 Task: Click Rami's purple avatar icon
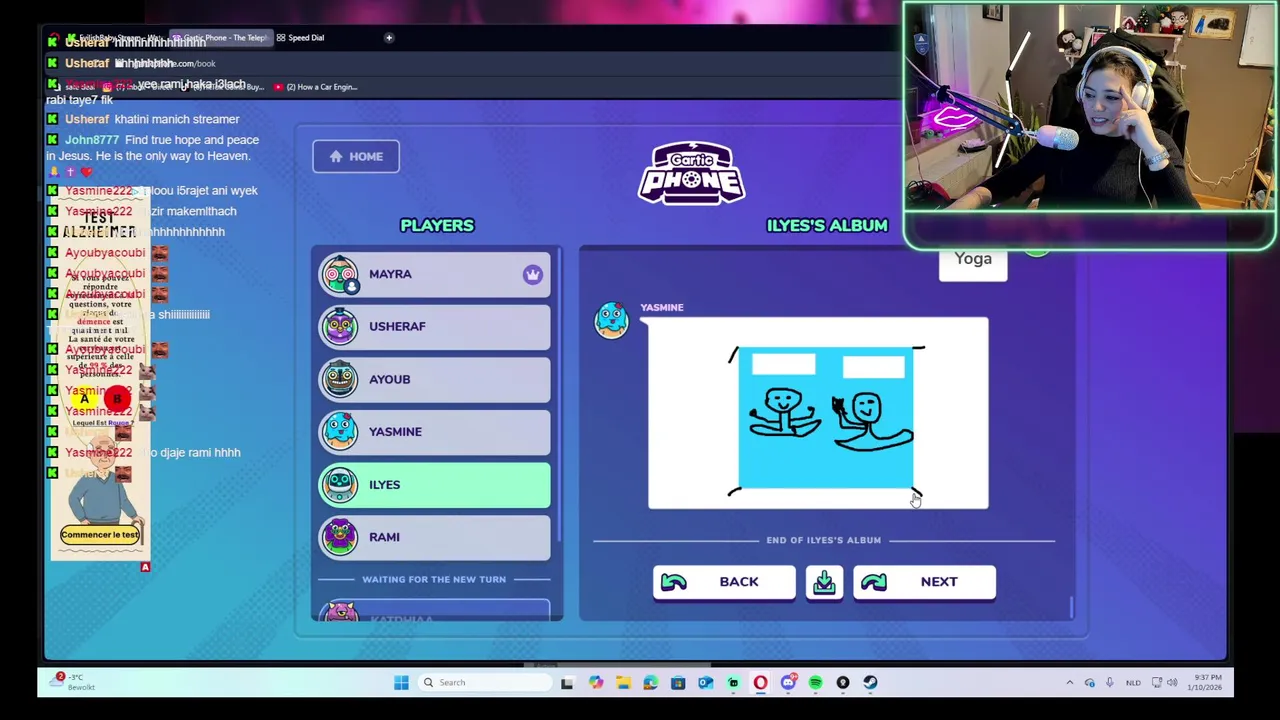pos(340,537)
